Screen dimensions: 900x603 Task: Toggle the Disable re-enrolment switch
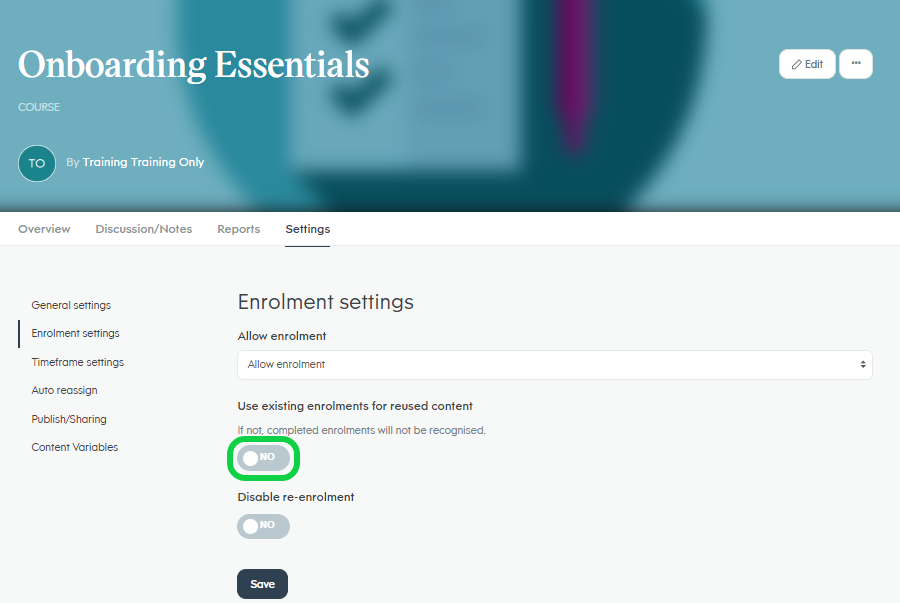tap(263, 526)
